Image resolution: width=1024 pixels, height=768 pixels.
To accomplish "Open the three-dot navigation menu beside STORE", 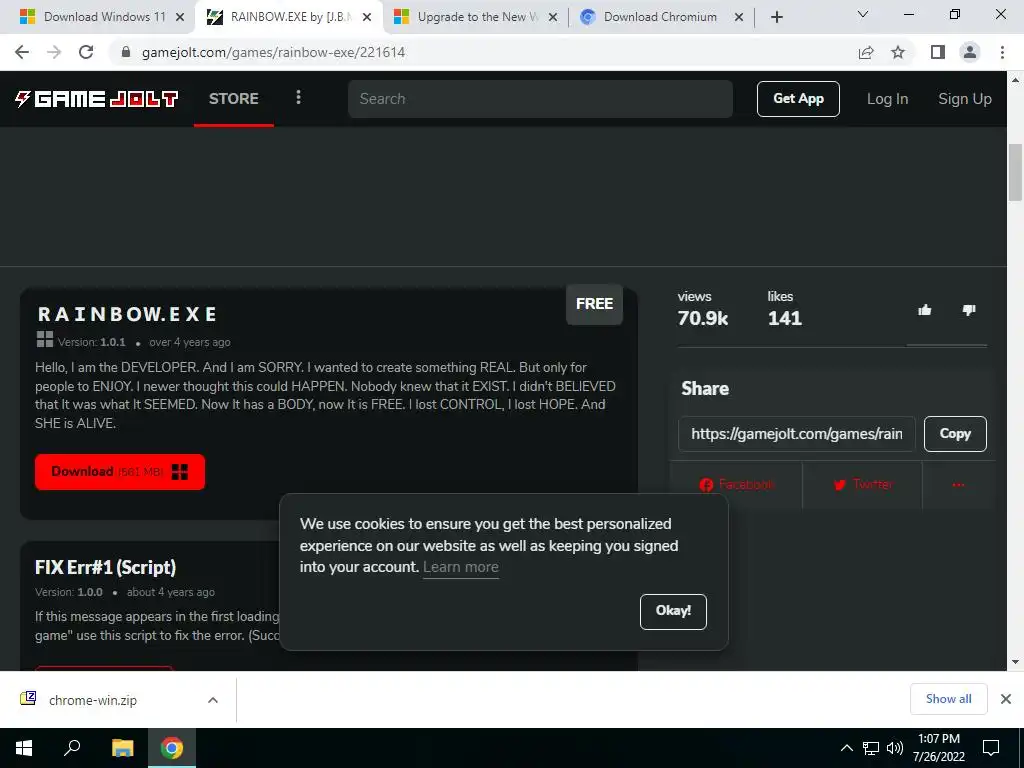I will 298,98.
